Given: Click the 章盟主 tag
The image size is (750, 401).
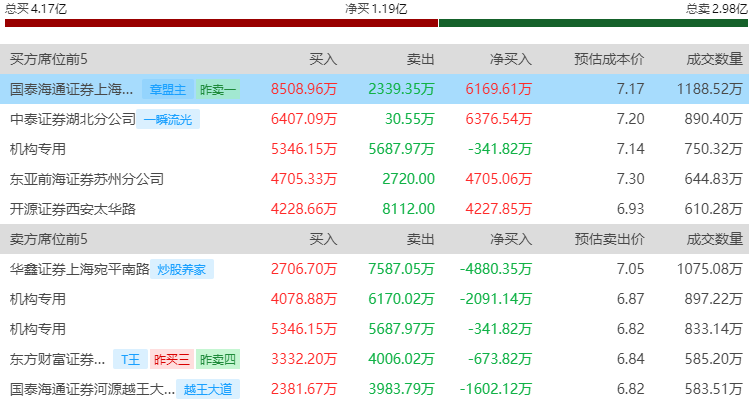Looking at the screenshot, I should [167, 89].
